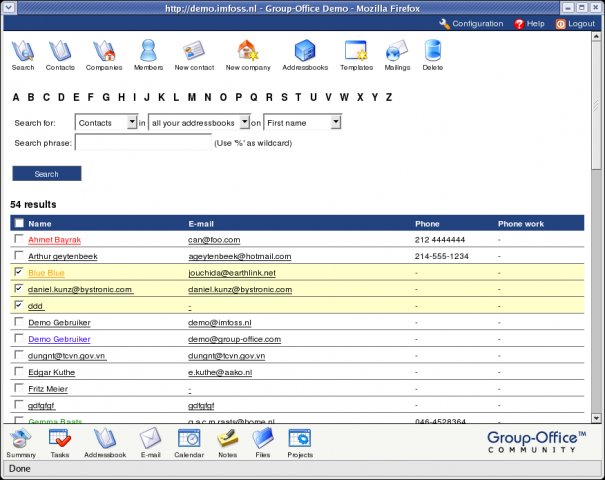Expand the First name field dropdown
Viewport: 605px width, 480px height.
click(302, 122)
